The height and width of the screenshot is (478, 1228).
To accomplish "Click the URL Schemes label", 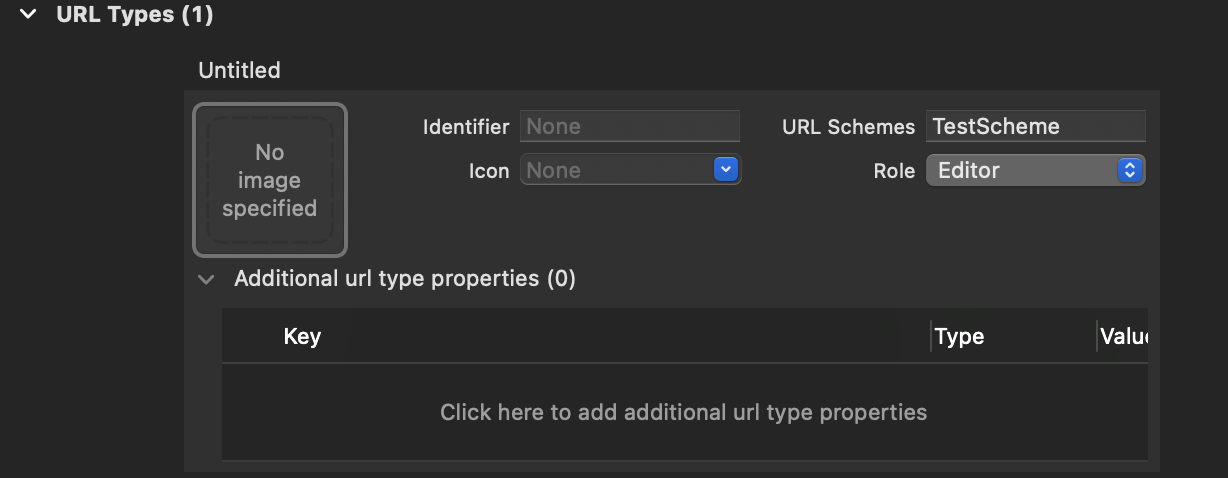I will point(848,127).
